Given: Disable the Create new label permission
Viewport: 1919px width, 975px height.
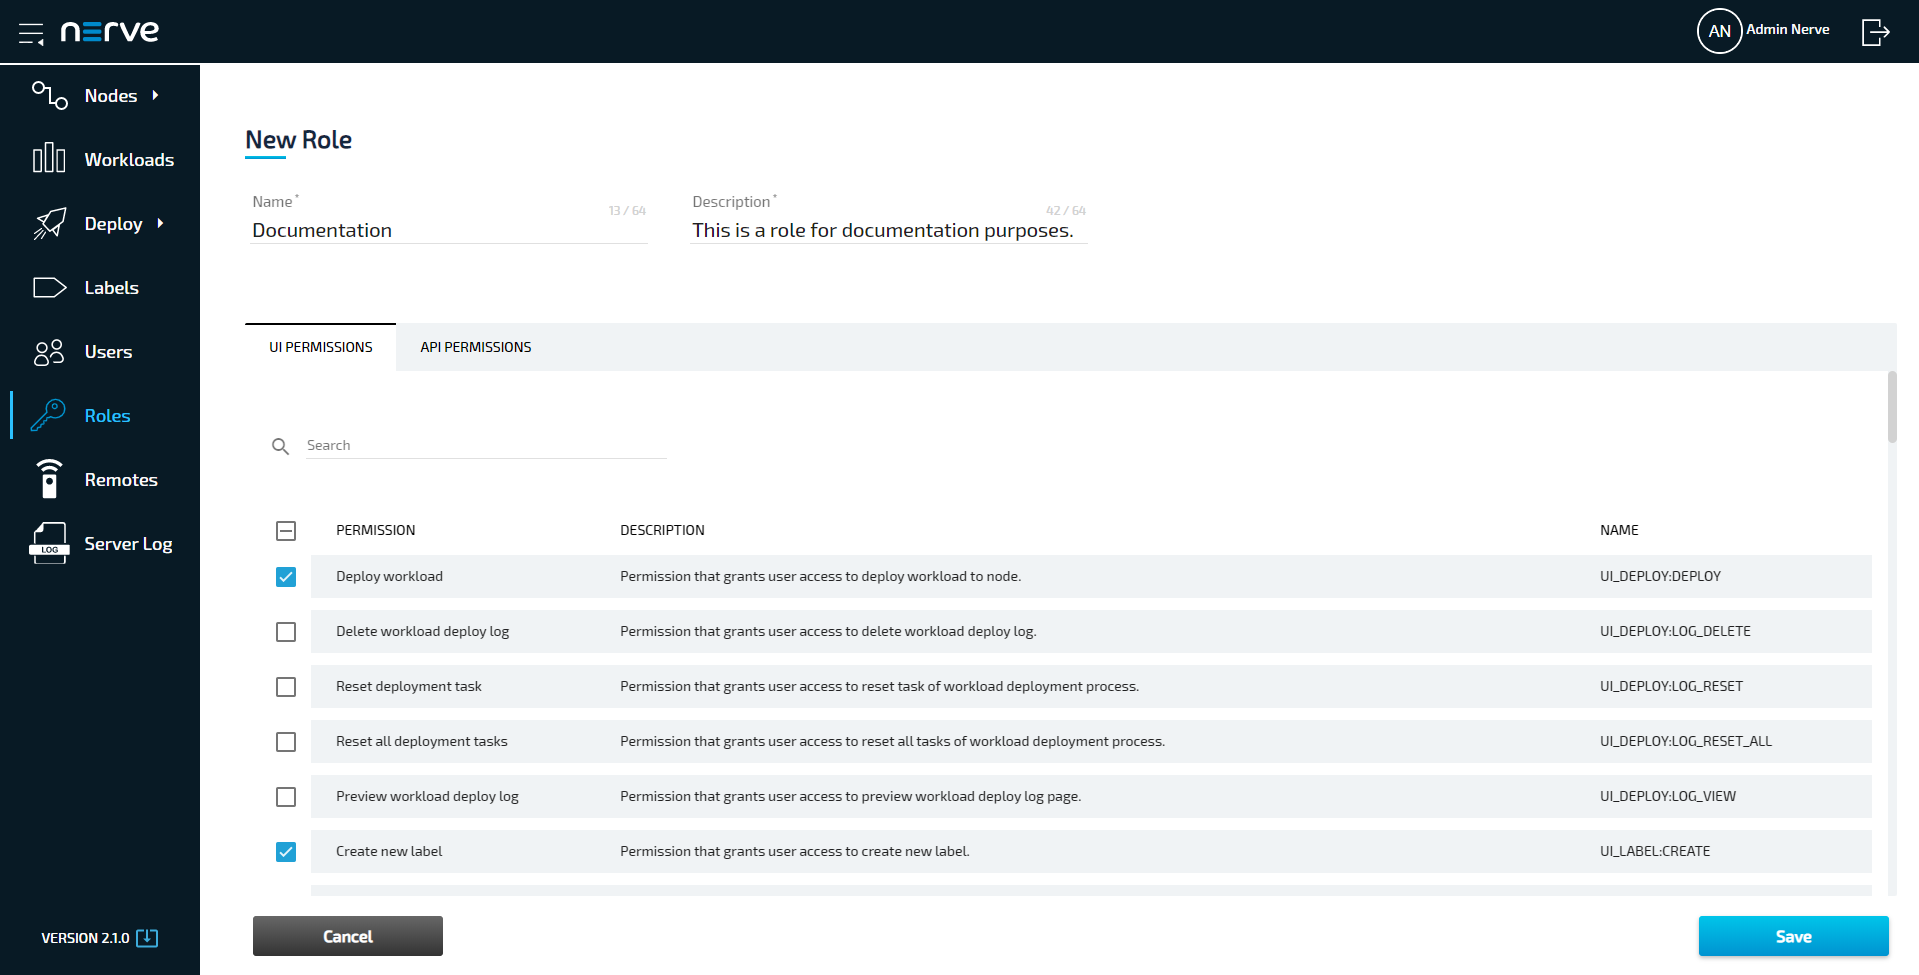Looking at the screenshot, I should 286,851.
